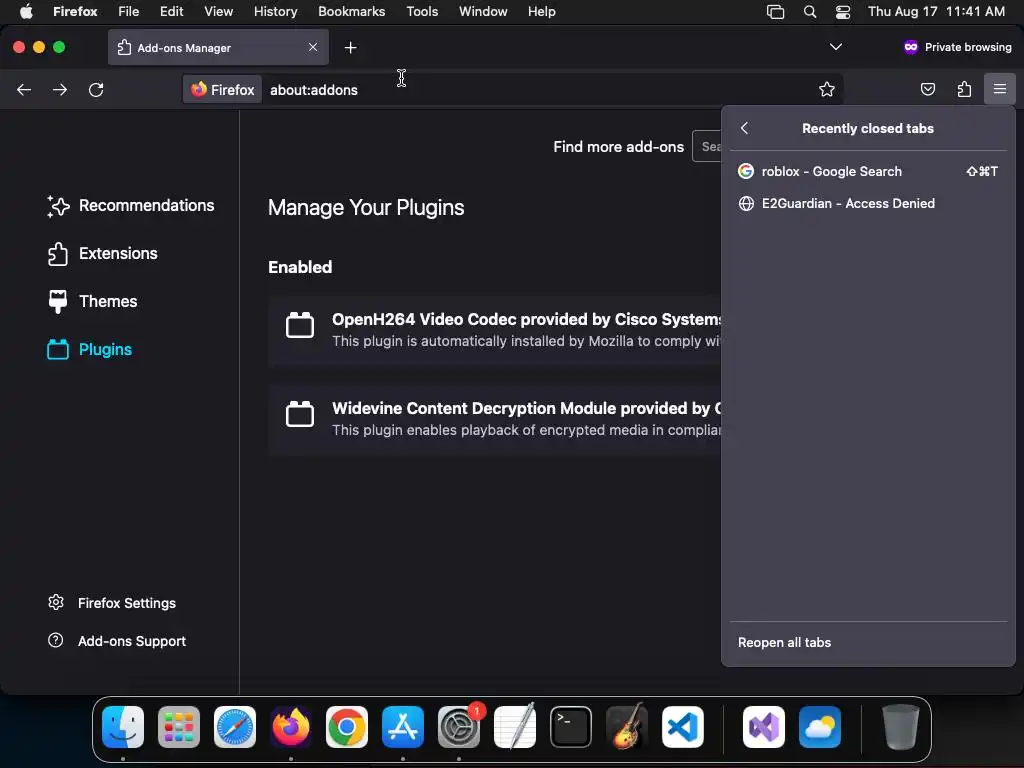
Task: Select the Add-ons Manager tab
Action: (218, 47)
